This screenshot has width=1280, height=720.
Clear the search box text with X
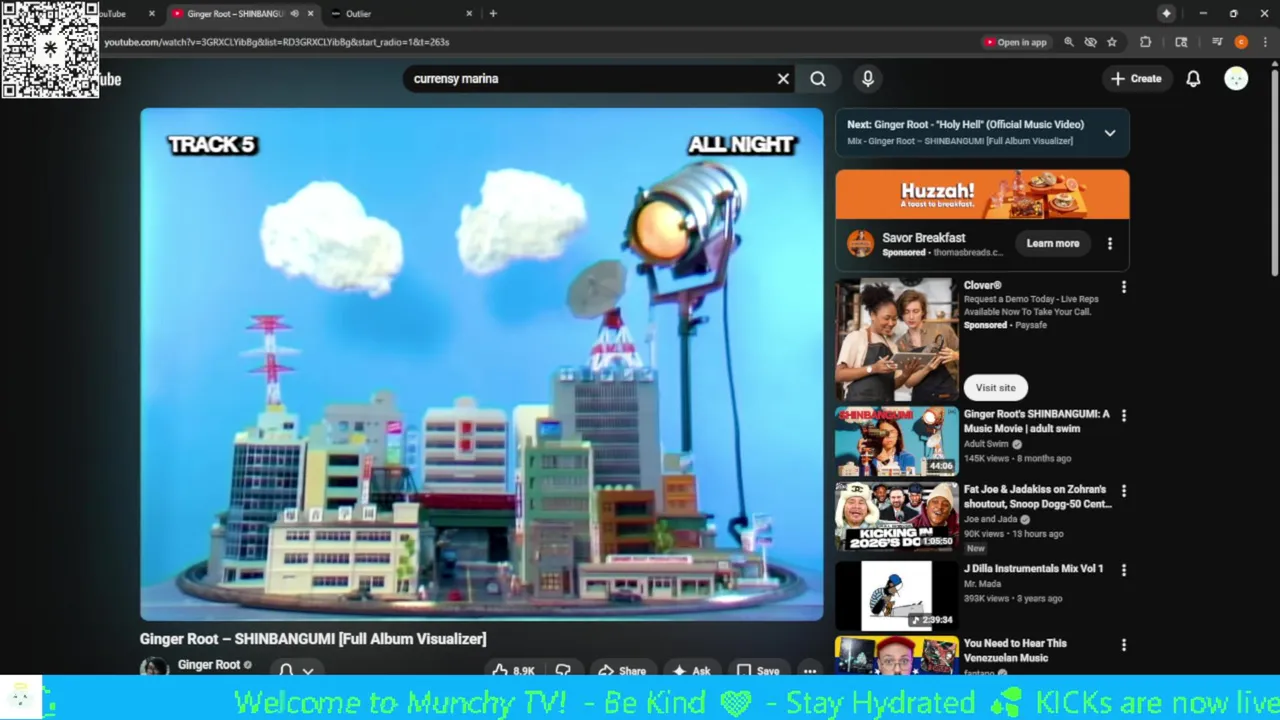point(783,79)
